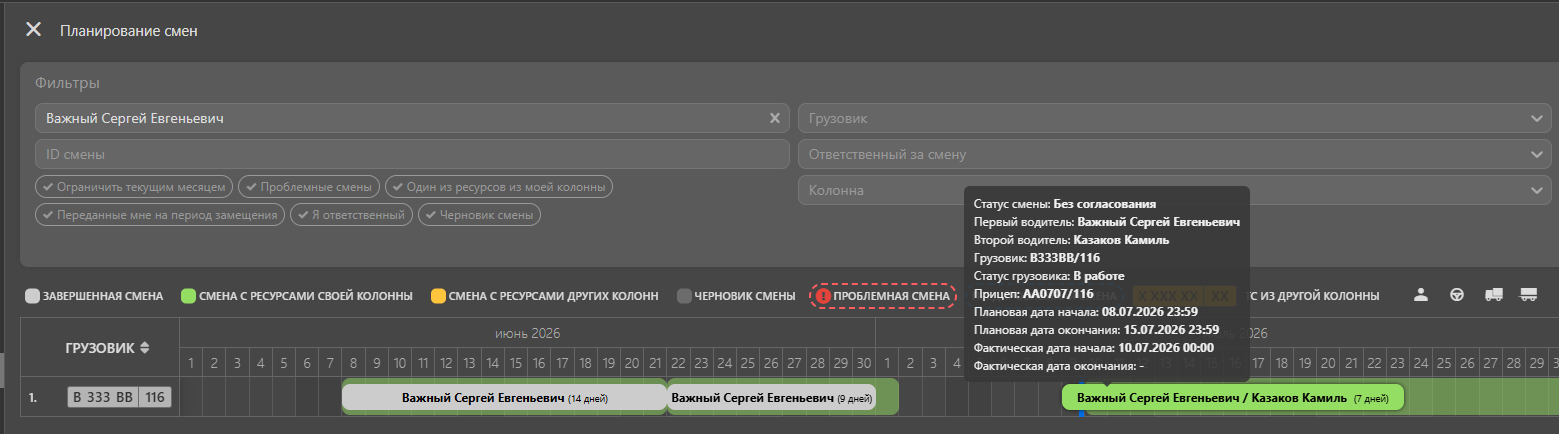Click truck plate В 333 ВВ 116
Screen dimensions: 1559x434
pos(119,397)
